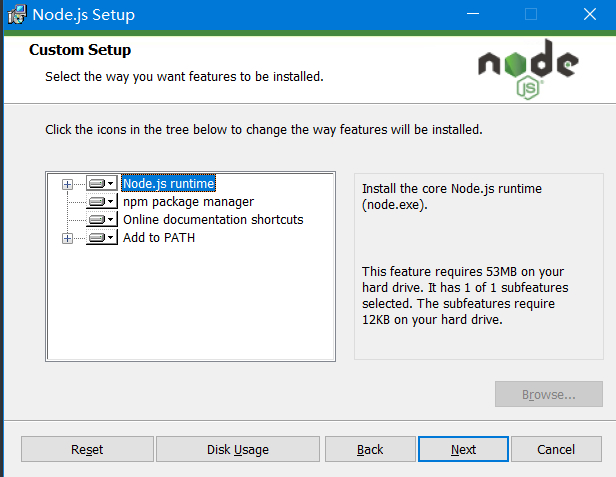Expand the Add to PATH tree node
Screen dimensions: 616x477
click(68, 238)
